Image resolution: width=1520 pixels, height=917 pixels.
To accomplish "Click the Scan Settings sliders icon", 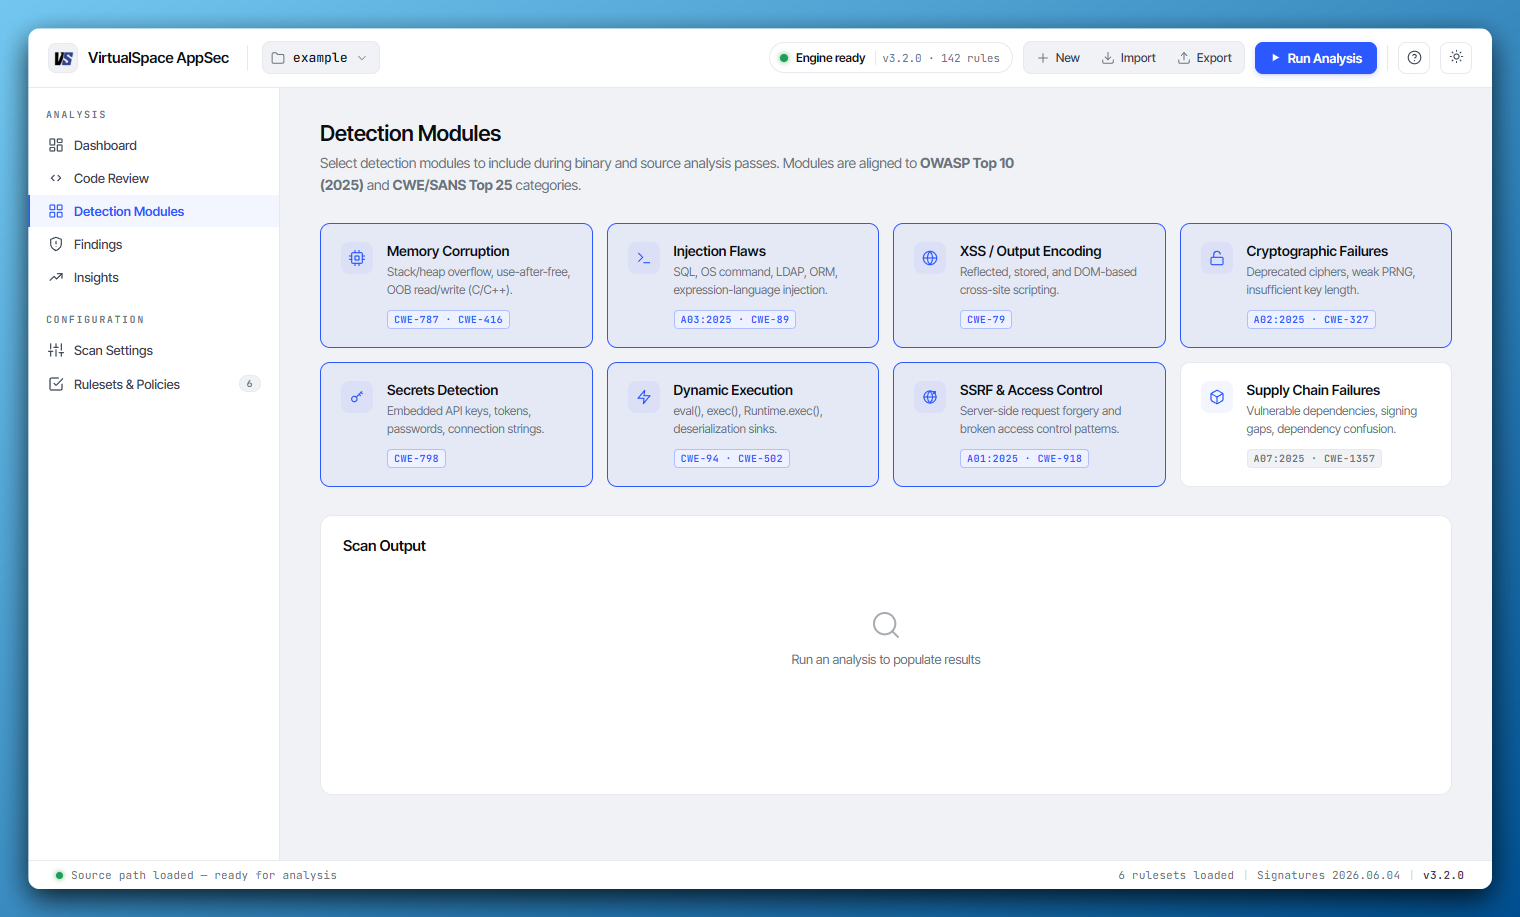I will tap(56, 350).
